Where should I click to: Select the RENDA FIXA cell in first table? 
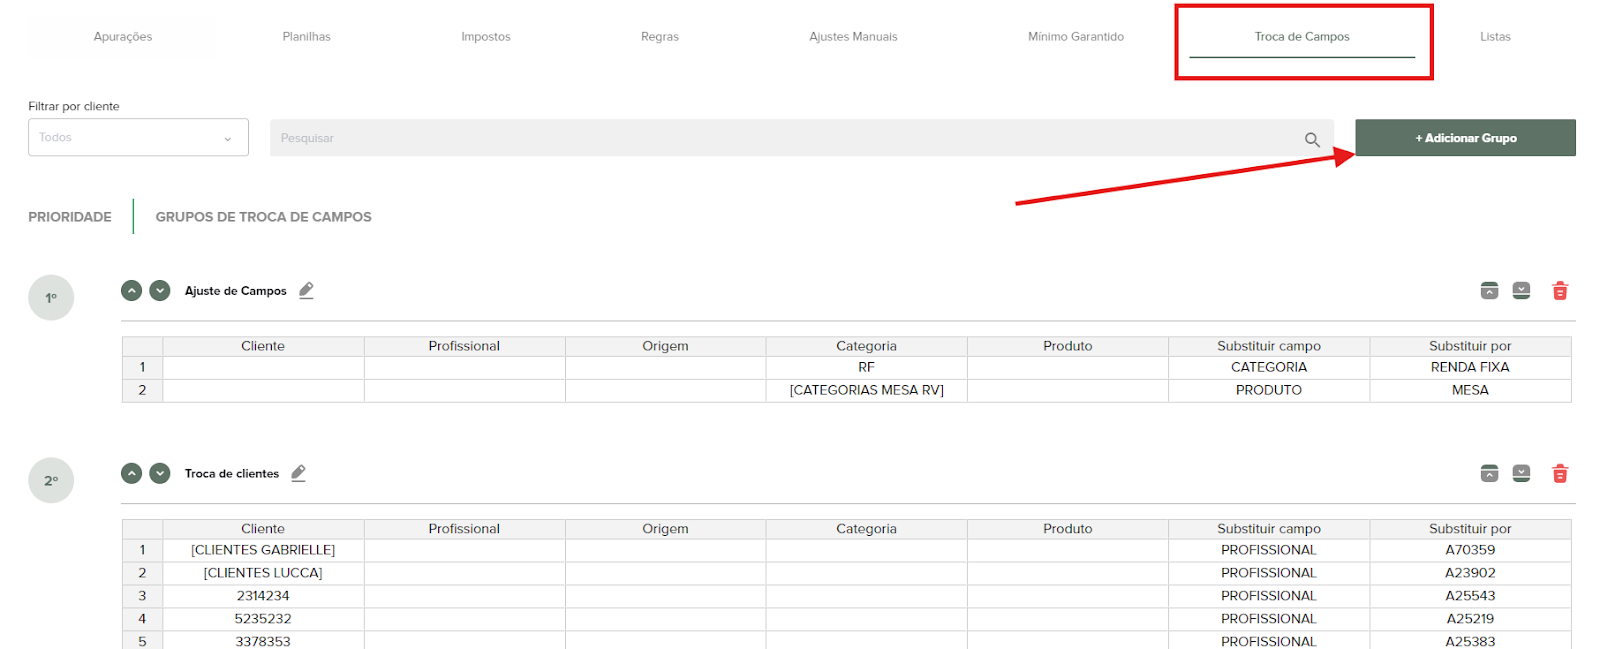[x=1469, y=367]
